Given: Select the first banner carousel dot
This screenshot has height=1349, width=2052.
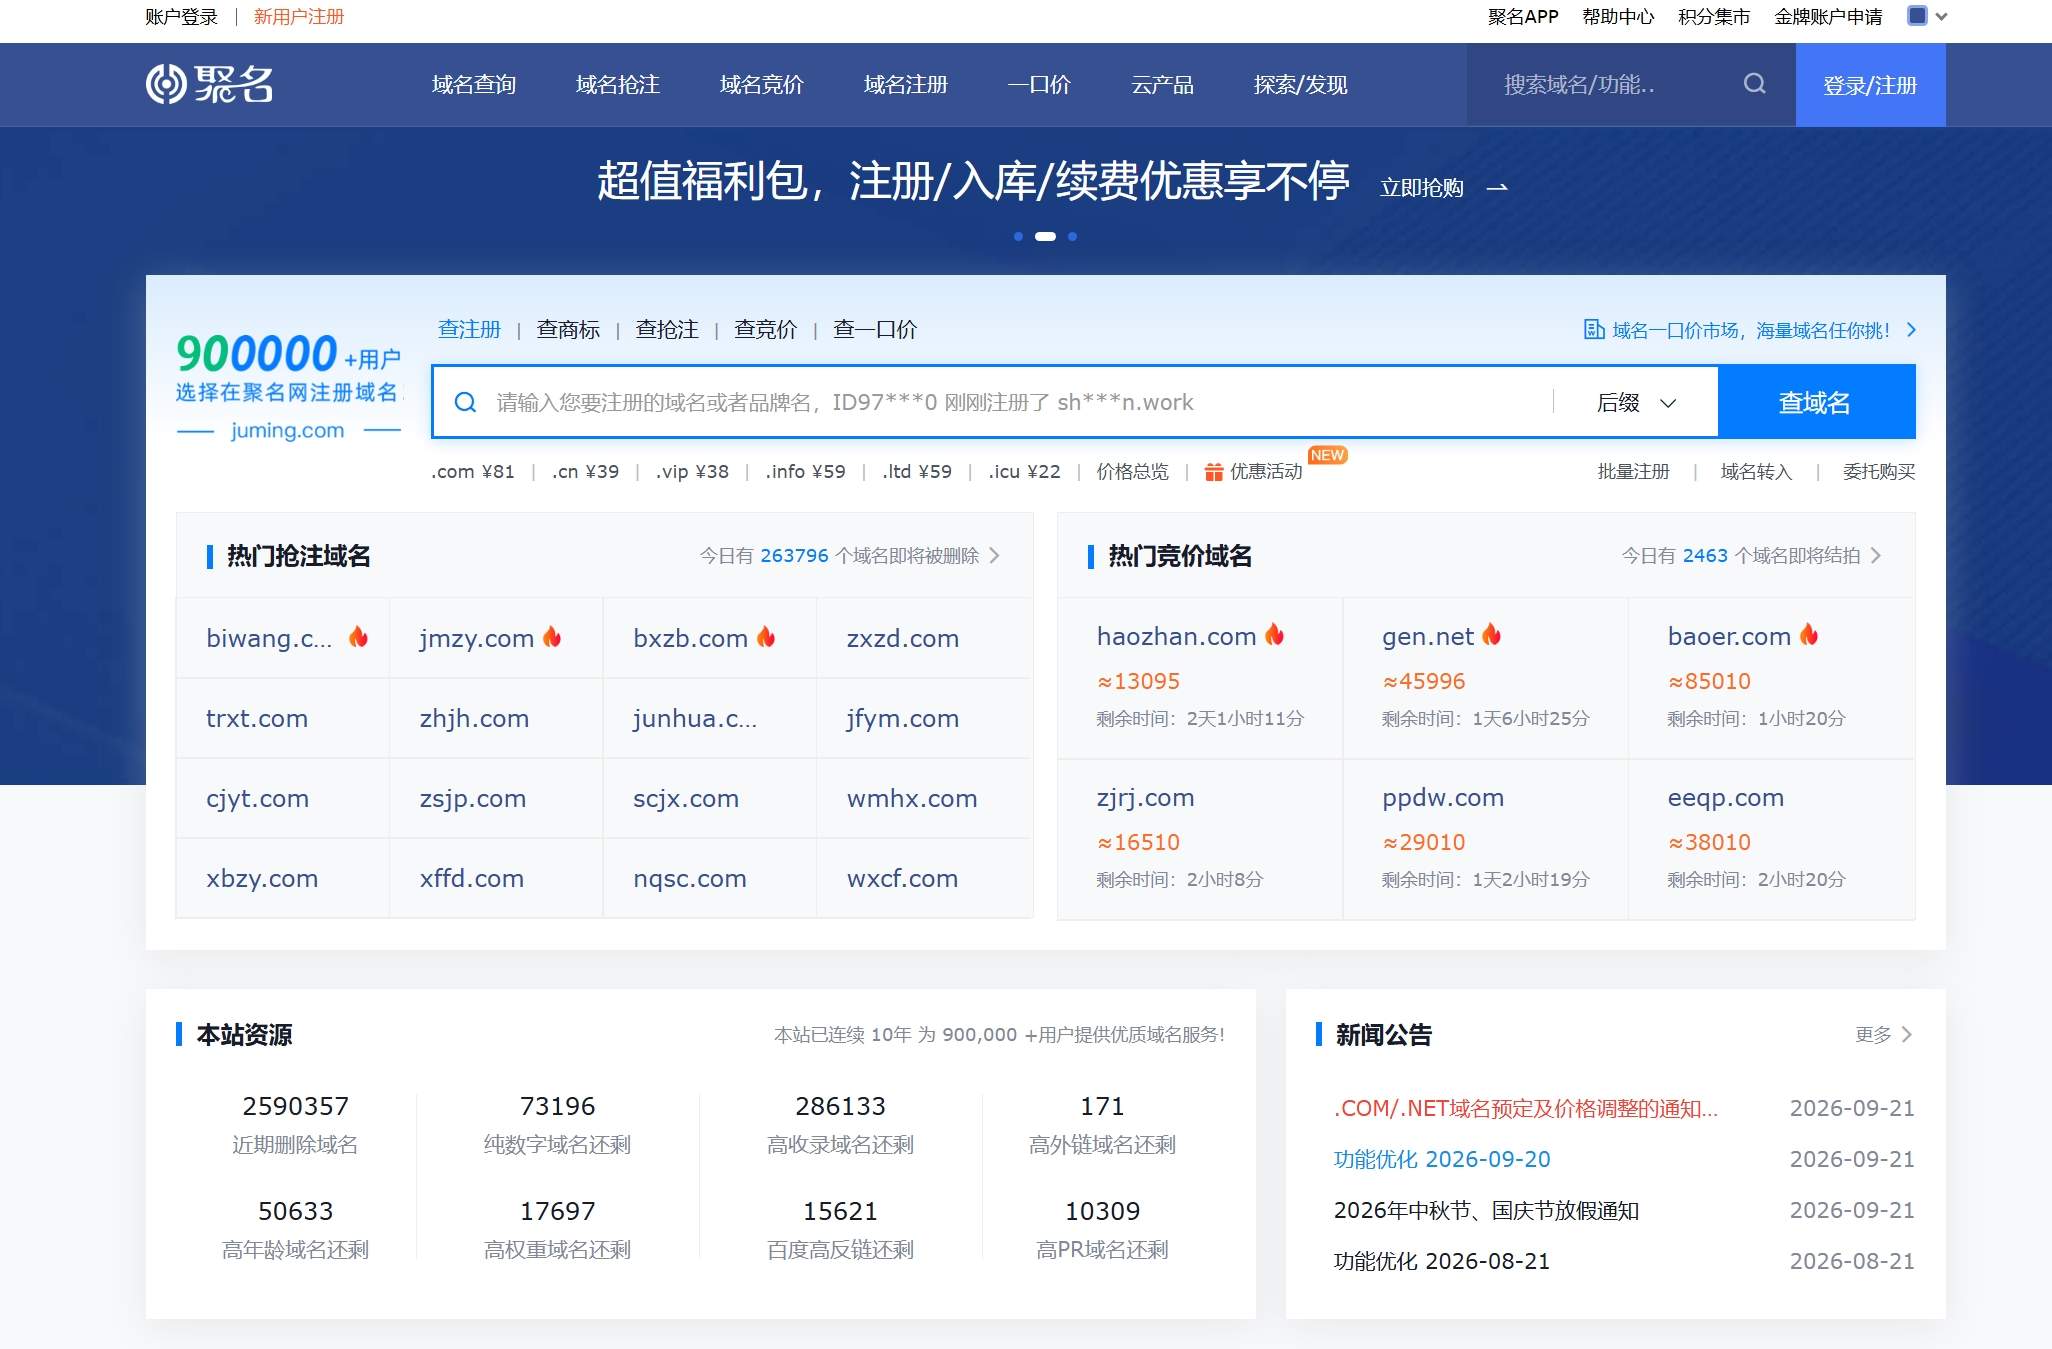Looking at the screenshot, I should pos(1018,237).
